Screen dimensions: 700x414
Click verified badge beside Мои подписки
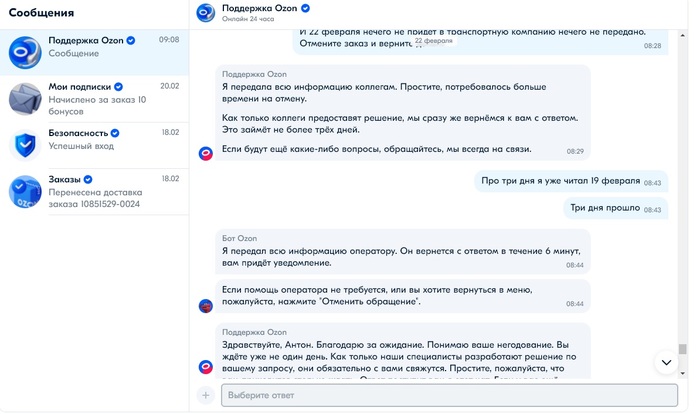(118, 87)
